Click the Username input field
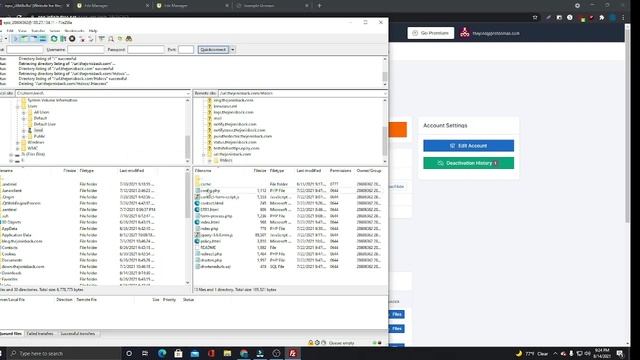Screen dimensions: 640x360 86,49
